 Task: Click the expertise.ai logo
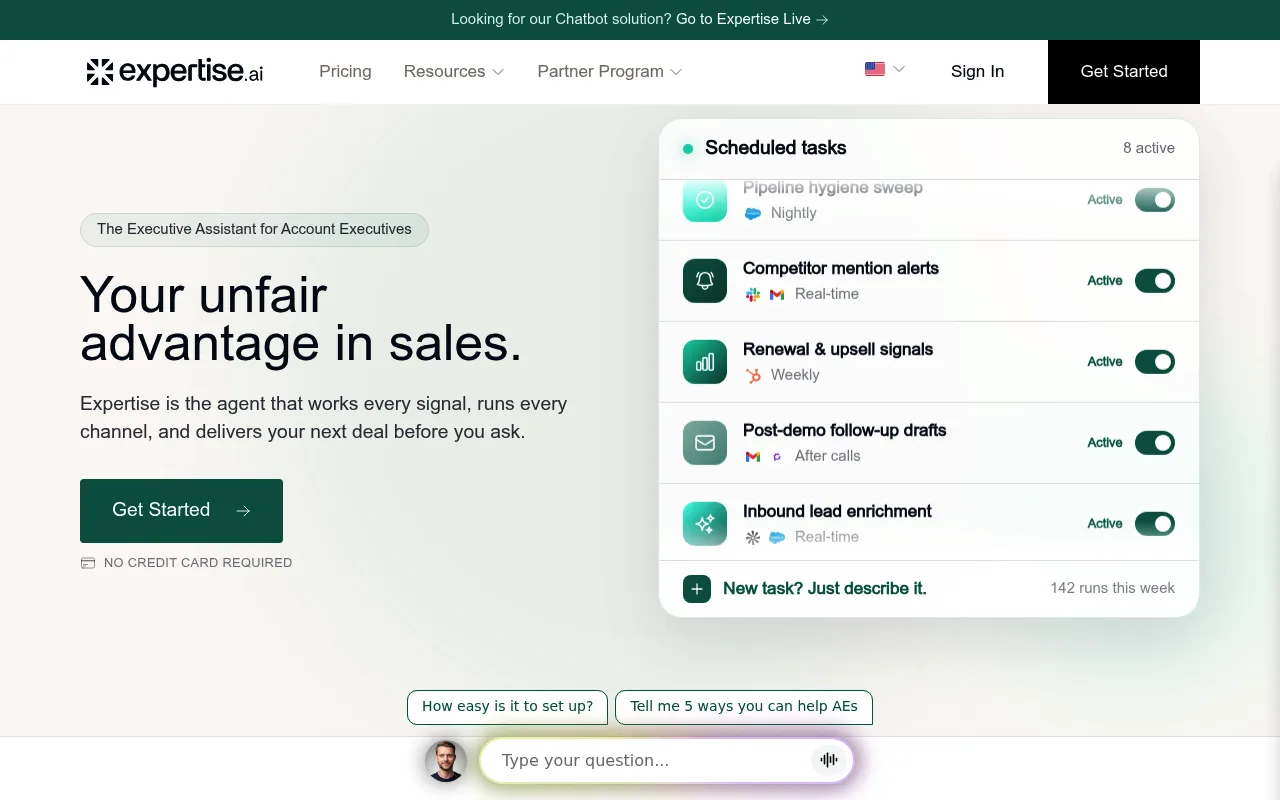(x=175, y=71)
